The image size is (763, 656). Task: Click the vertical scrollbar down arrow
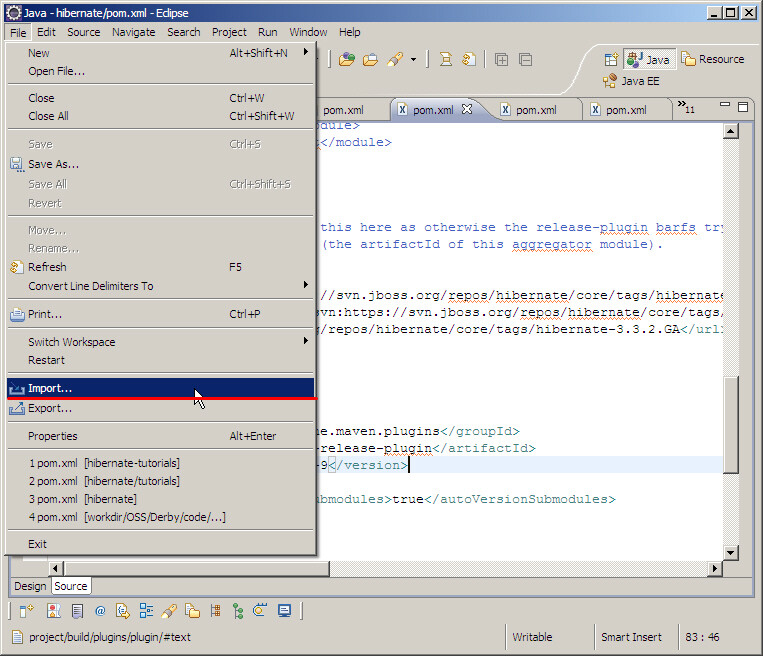[730, 552]
